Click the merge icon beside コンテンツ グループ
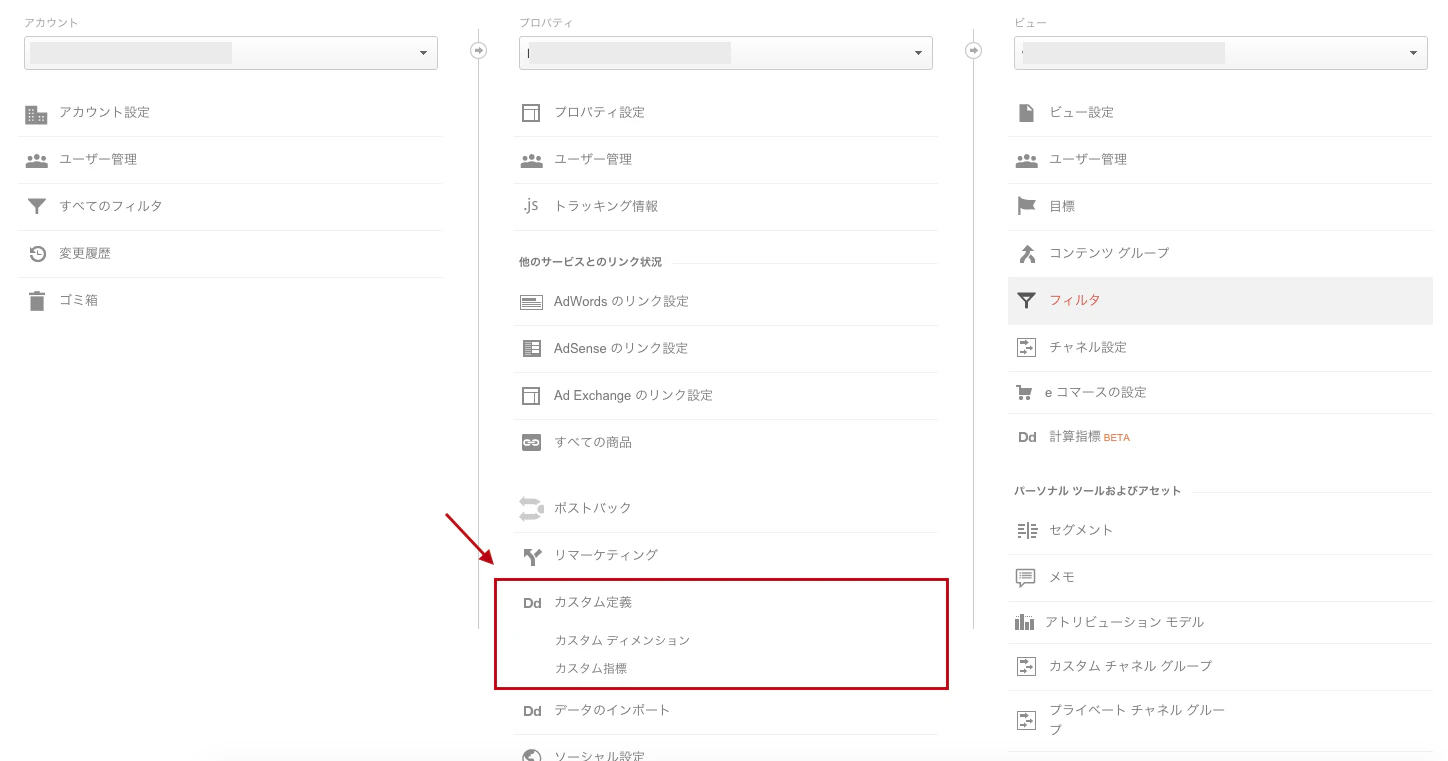 pos(1026,253)
